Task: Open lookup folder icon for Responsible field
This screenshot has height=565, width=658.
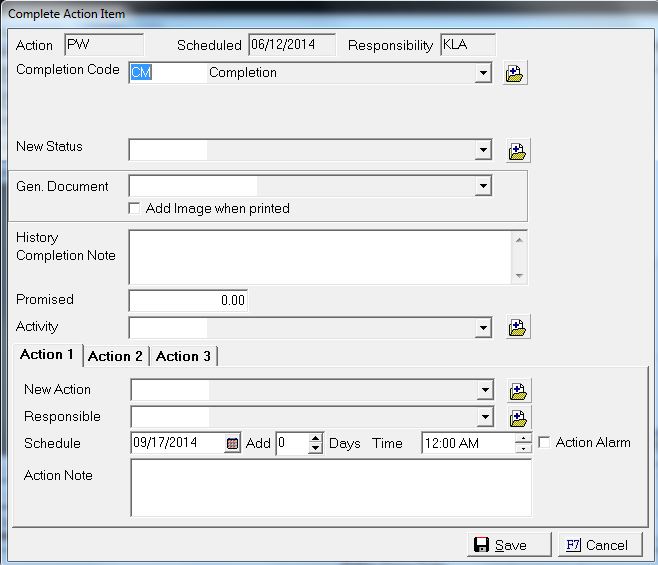Action: point(518,418)
